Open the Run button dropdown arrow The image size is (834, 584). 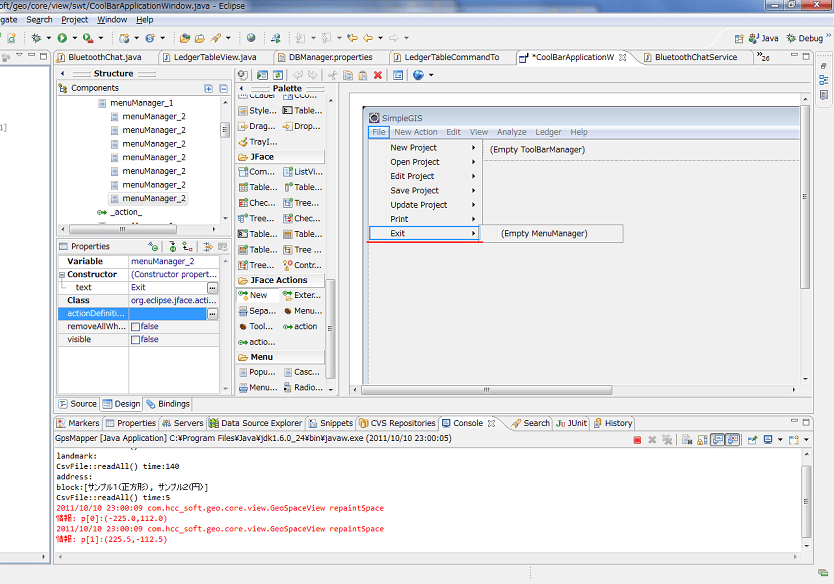(x=74, y=38)
